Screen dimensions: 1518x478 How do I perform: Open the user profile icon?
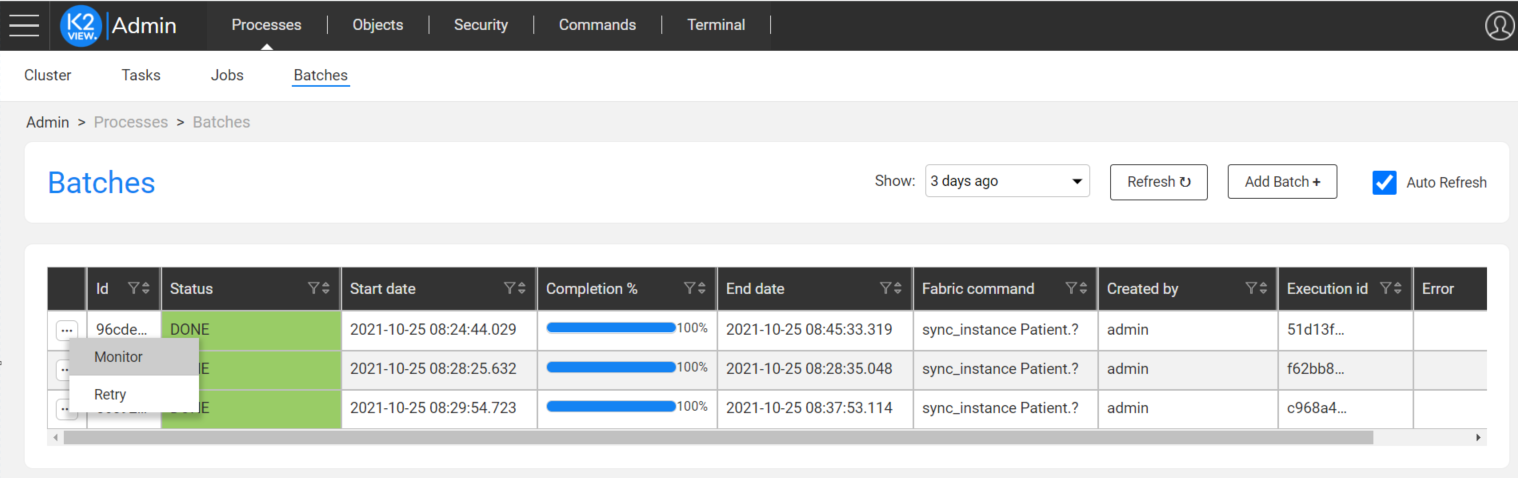[1498, 25]
